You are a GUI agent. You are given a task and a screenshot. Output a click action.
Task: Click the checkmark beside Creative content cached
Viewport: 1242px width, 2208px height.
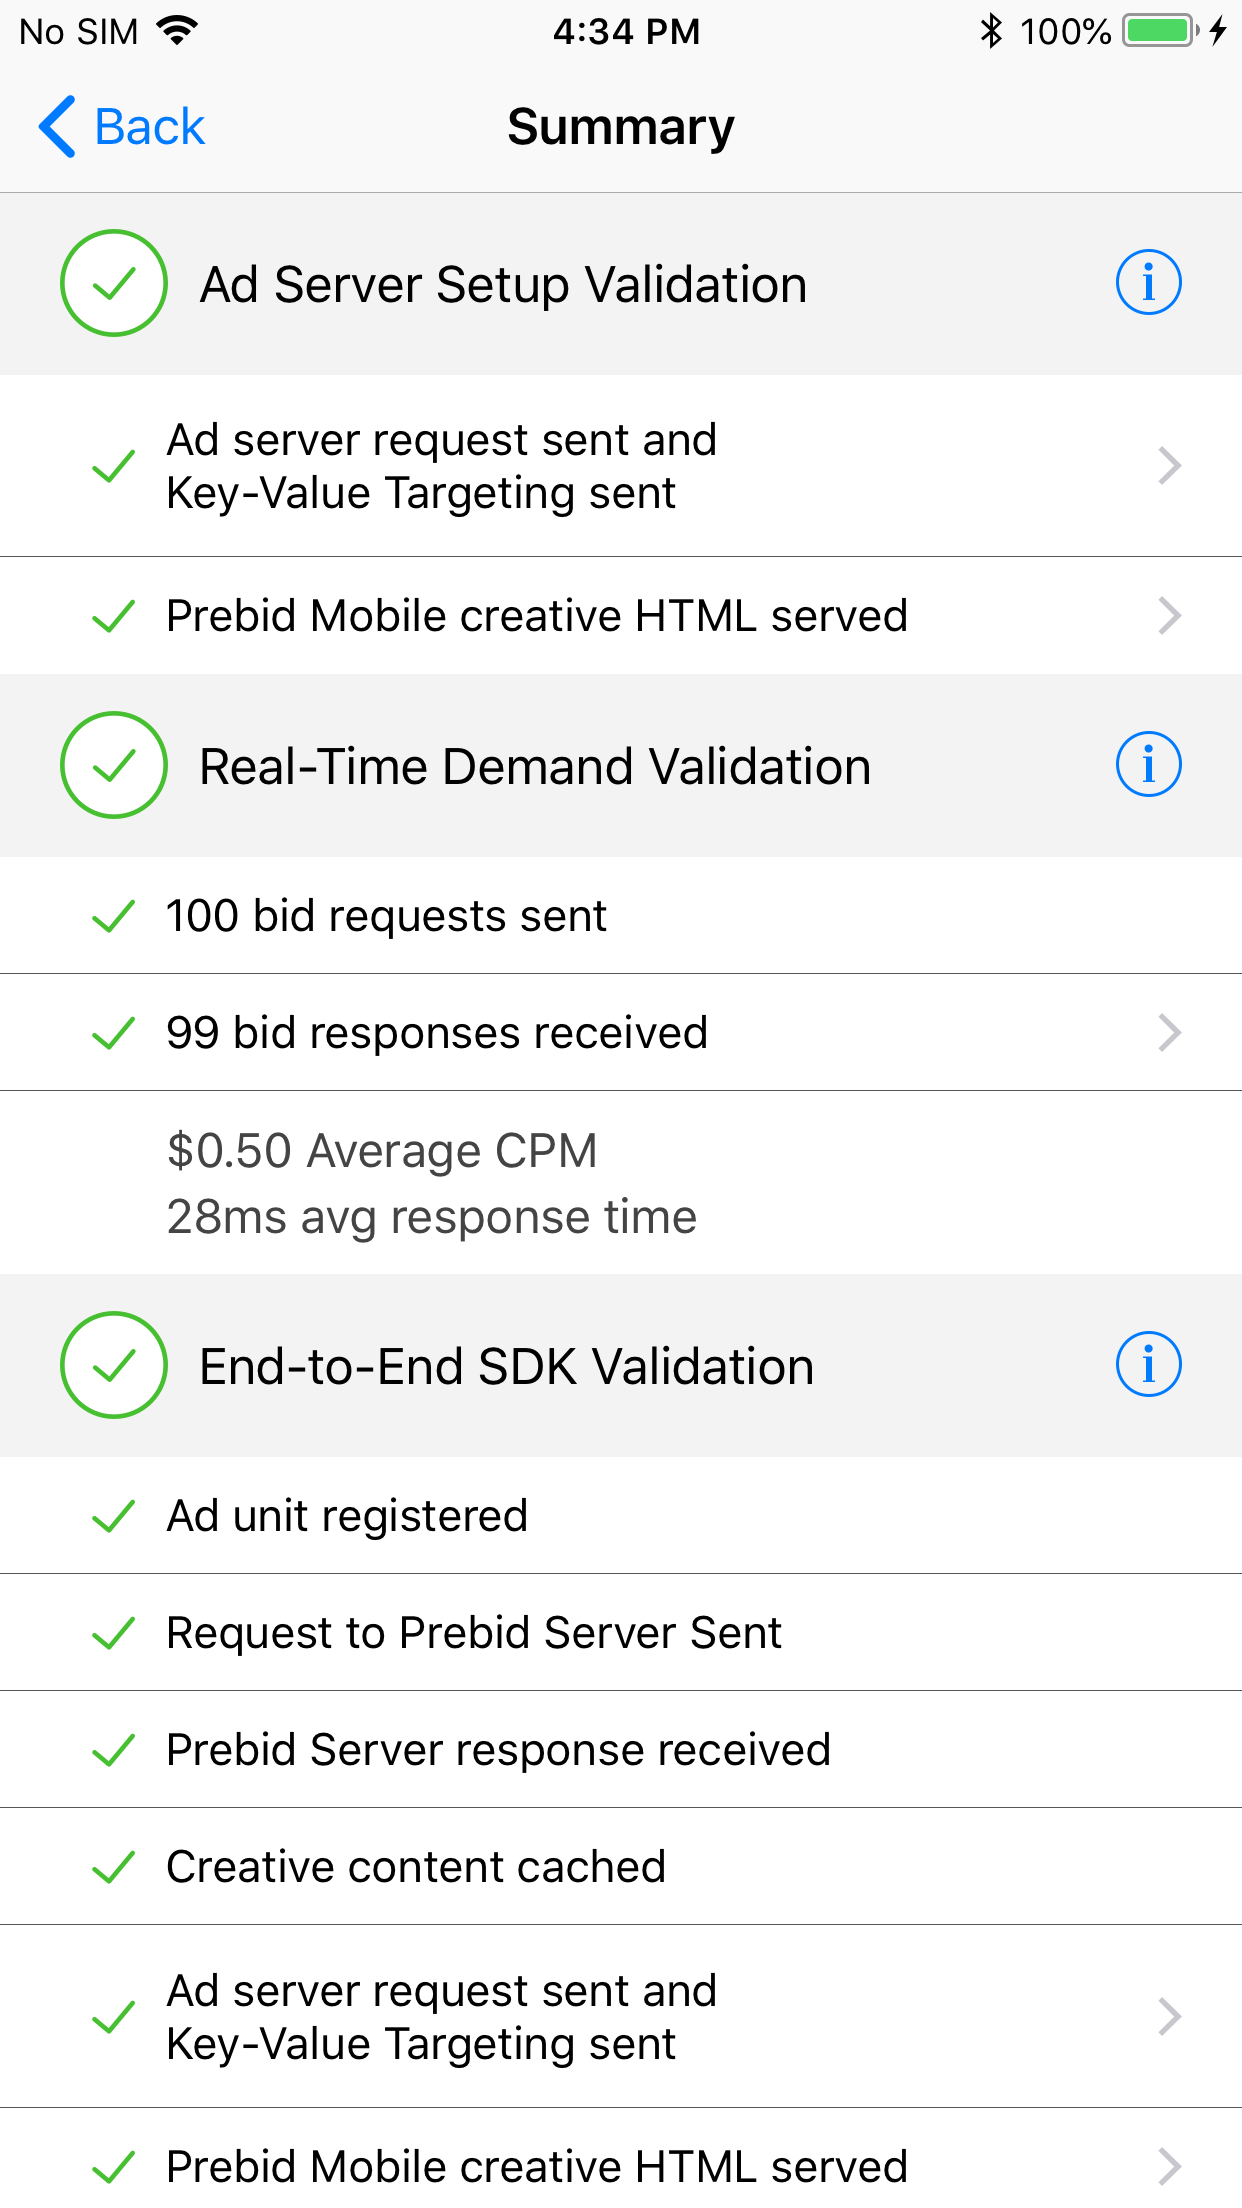point(113,1866)
